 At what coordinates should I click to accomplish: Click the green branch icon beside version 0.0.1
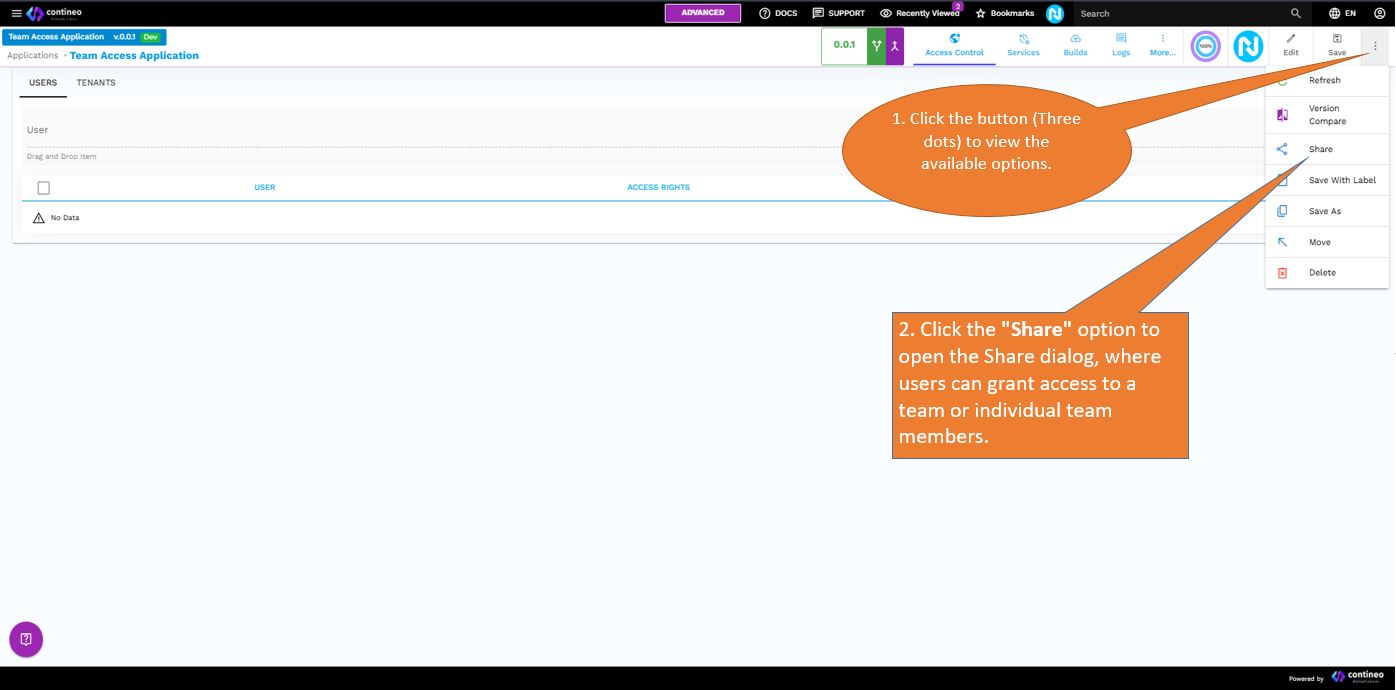(x=877, y=46)
